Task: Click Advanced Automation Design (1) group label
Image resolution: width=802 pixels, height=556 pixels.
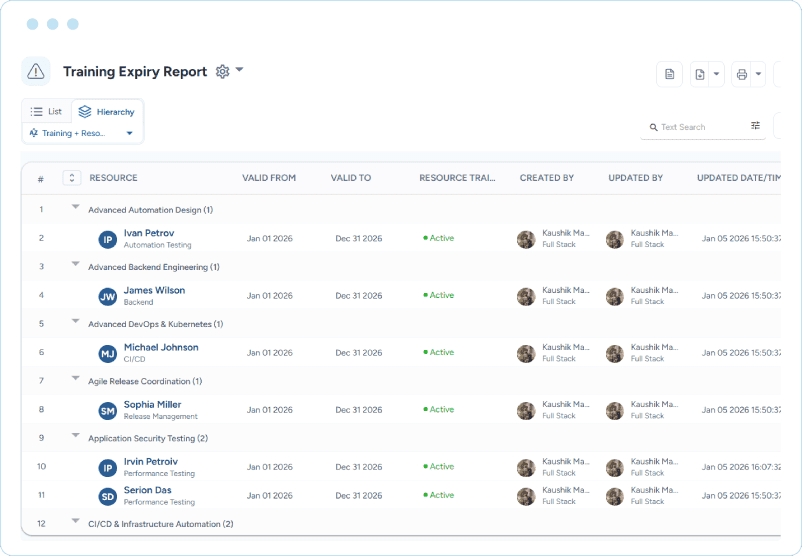Action: (x=150, y=210)
